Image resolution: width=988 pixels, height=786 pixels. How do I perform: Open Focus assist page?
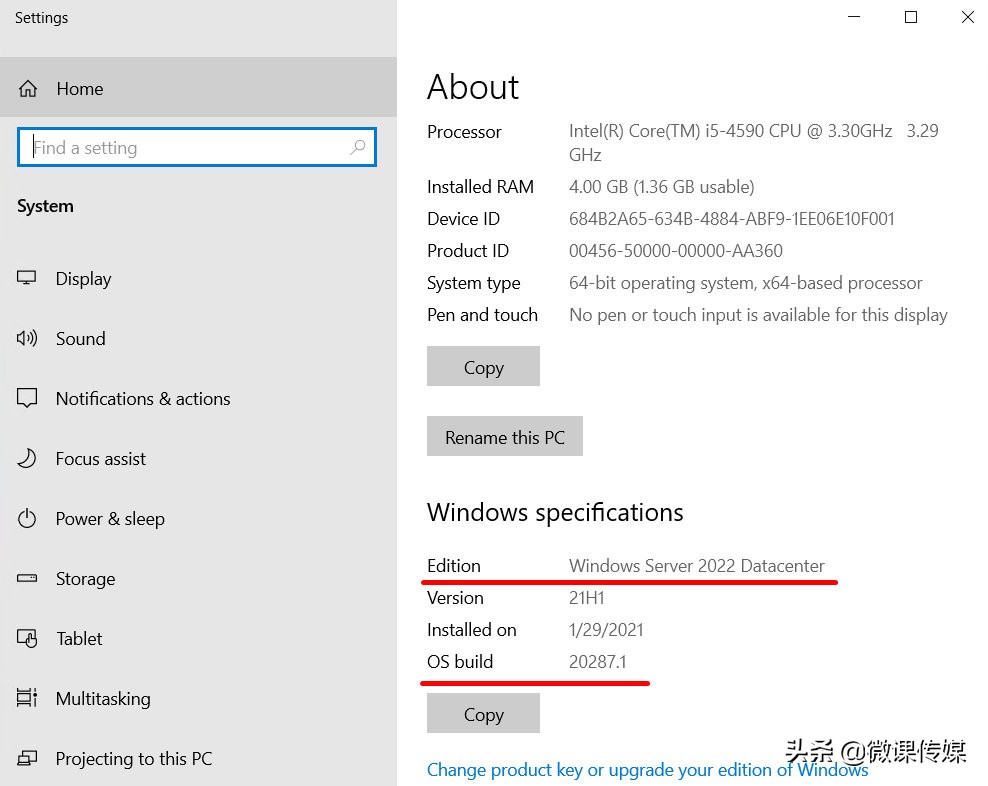click(x=198, y=458)
